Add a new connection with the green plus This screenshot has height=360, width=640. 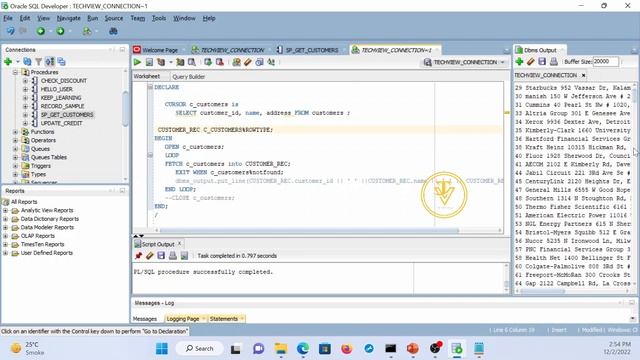(x=8, y=62)
